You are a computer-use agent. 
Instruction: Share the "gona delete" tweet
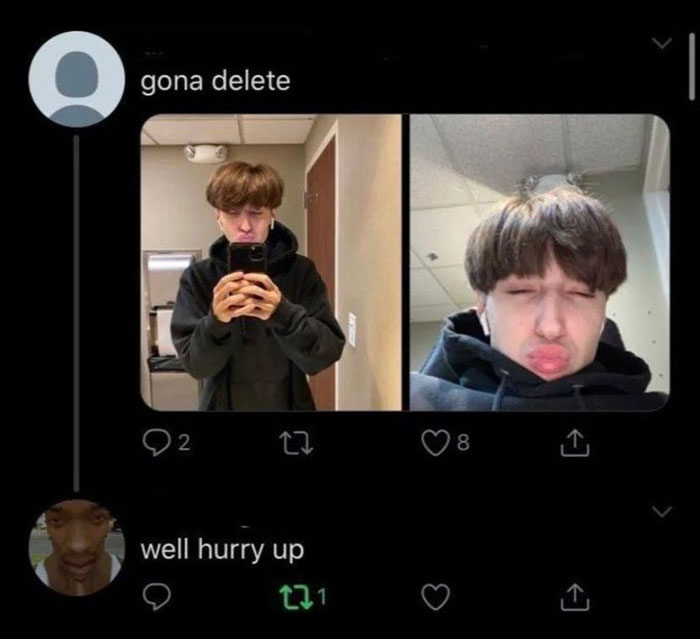[575, 443]
